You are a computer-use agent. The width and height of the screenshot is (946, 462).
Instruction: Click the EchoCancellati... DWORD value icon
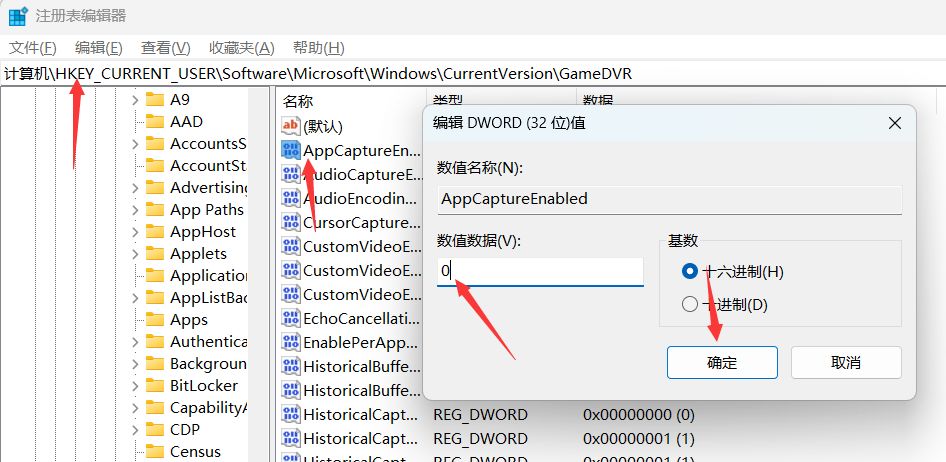(x=291, y=318)
